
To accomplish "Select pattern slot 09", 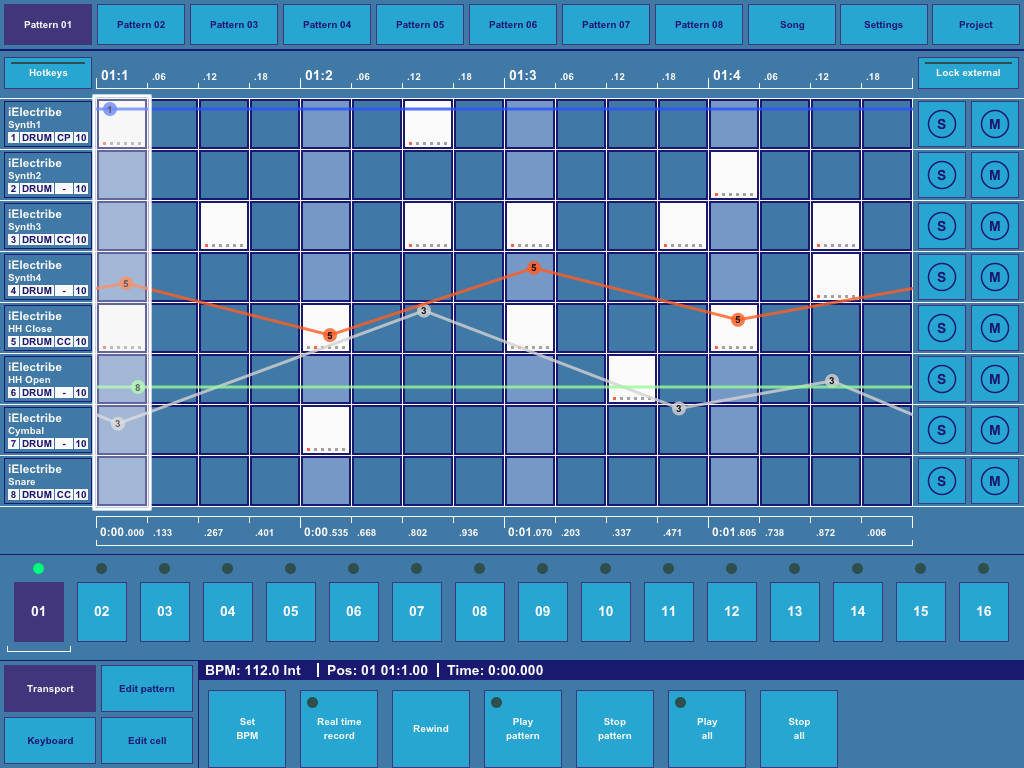I will (542, 611).
